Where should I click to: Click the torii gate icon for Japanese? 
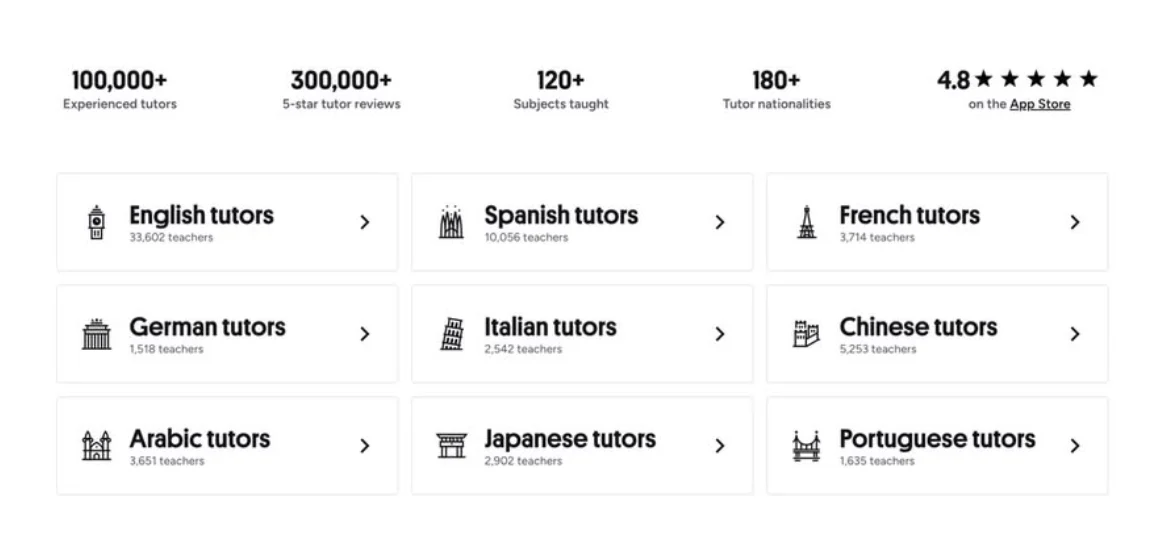tap(451, 446)
